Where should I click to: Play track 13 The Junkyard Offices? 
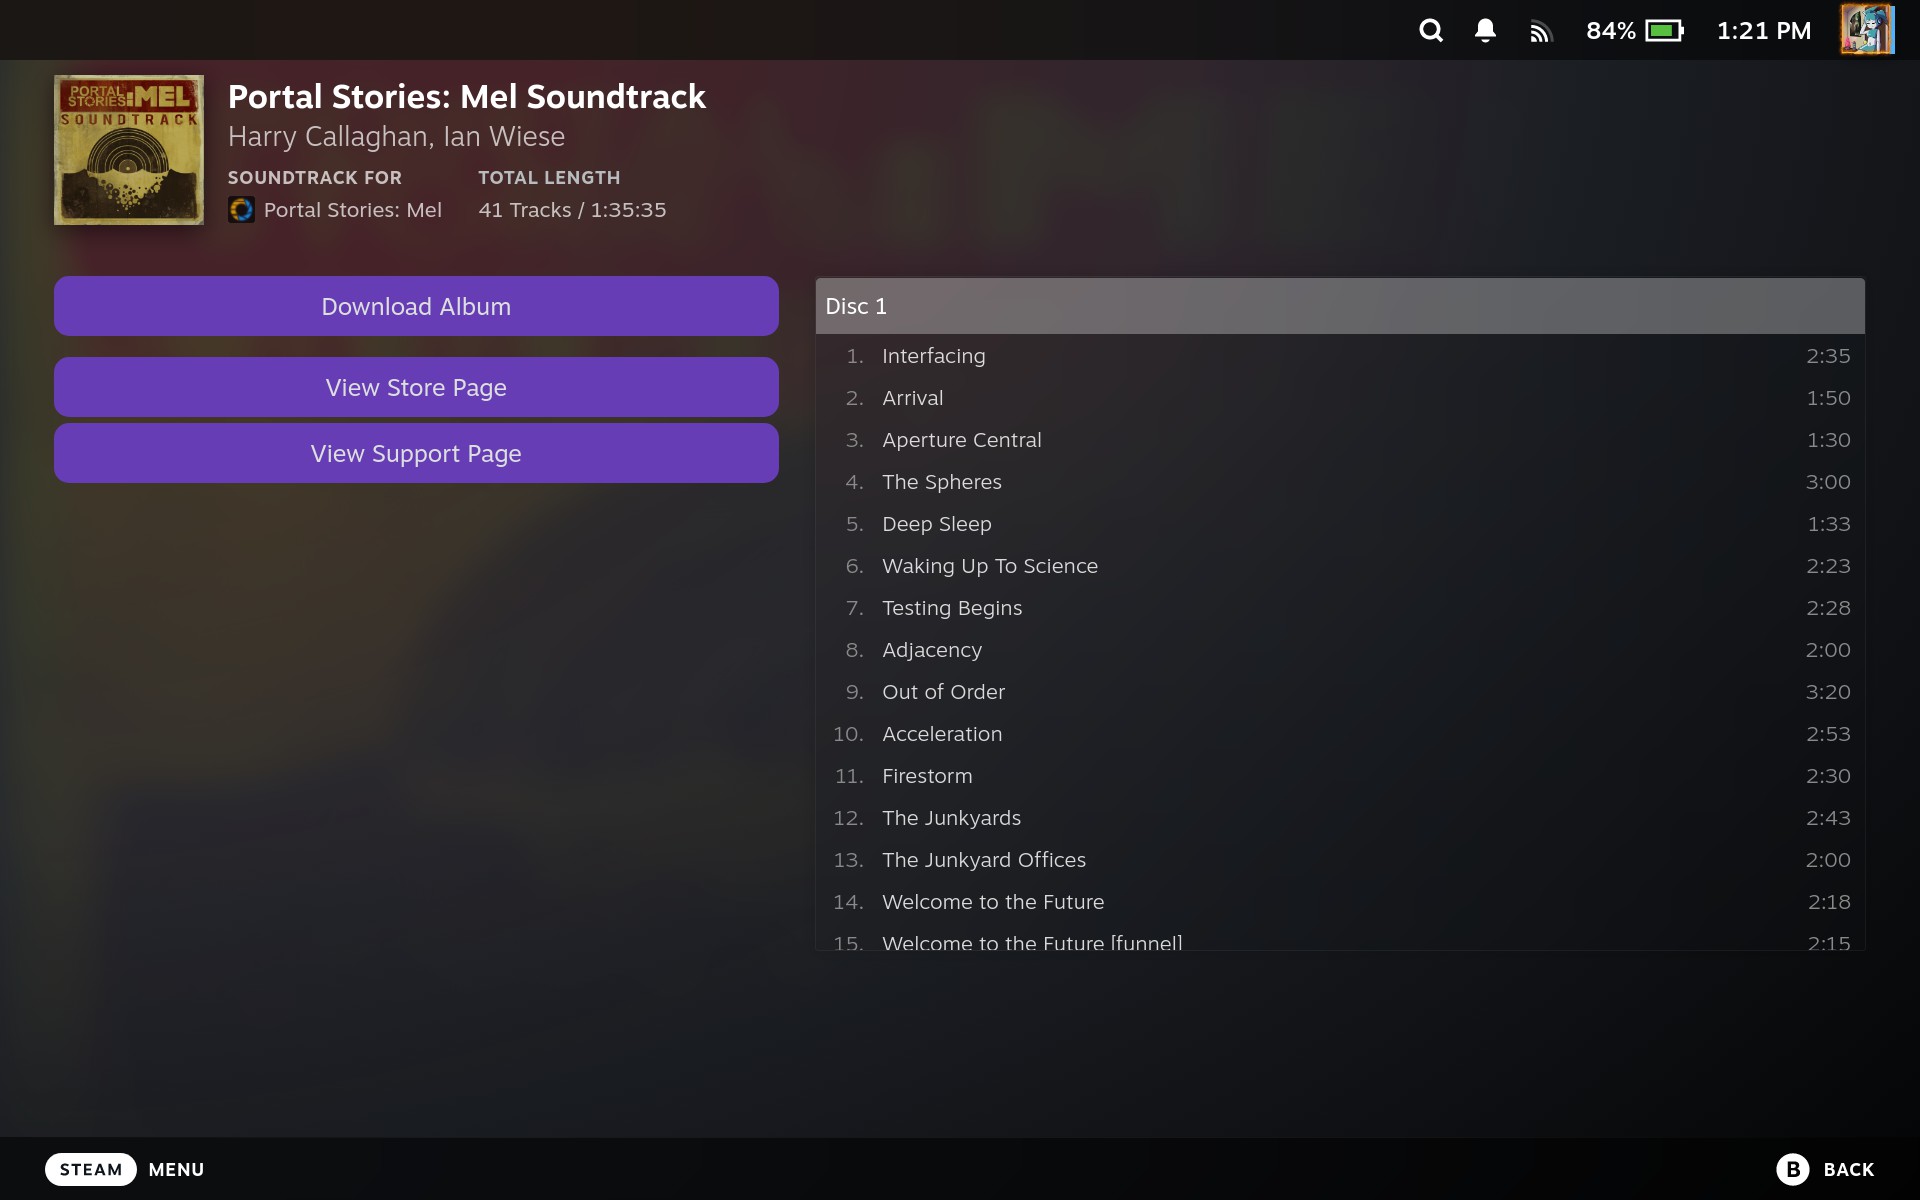[1340, 860]
